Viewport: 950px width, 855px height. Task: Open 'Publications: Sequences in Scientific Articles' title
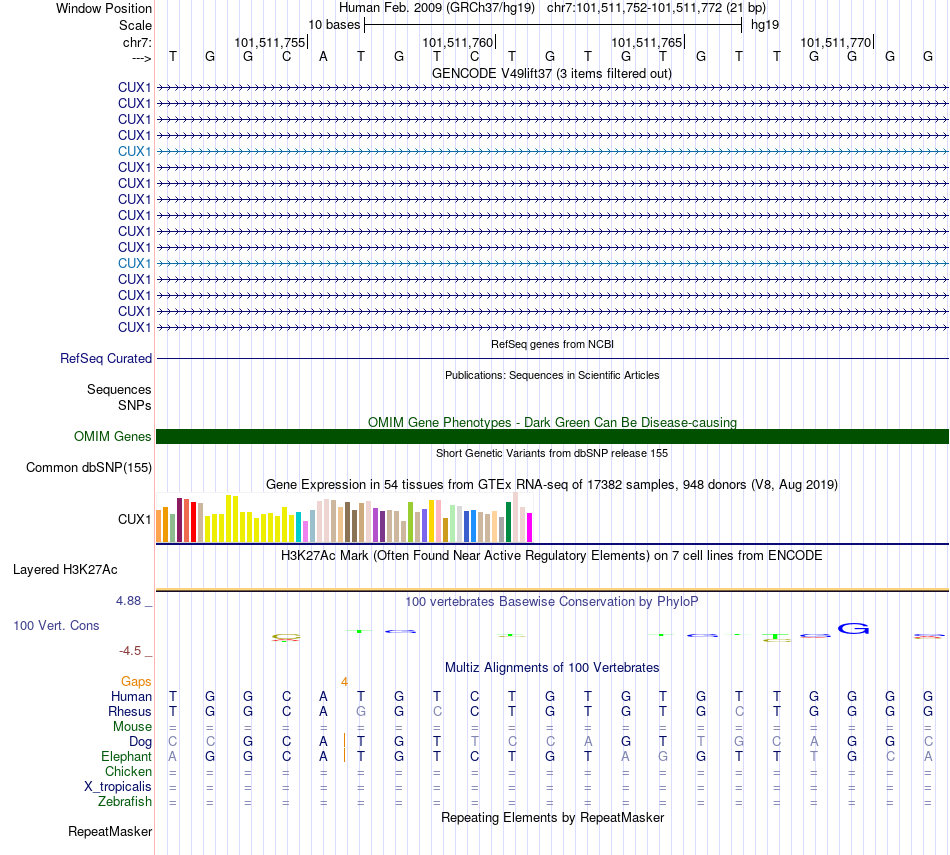[552, 375]
